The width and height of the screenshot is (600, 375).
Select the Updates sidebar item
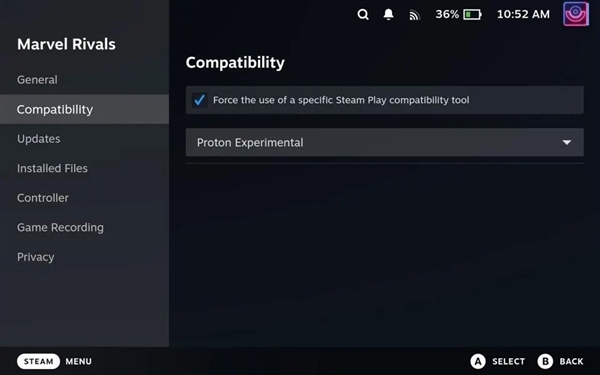(39, 139)
